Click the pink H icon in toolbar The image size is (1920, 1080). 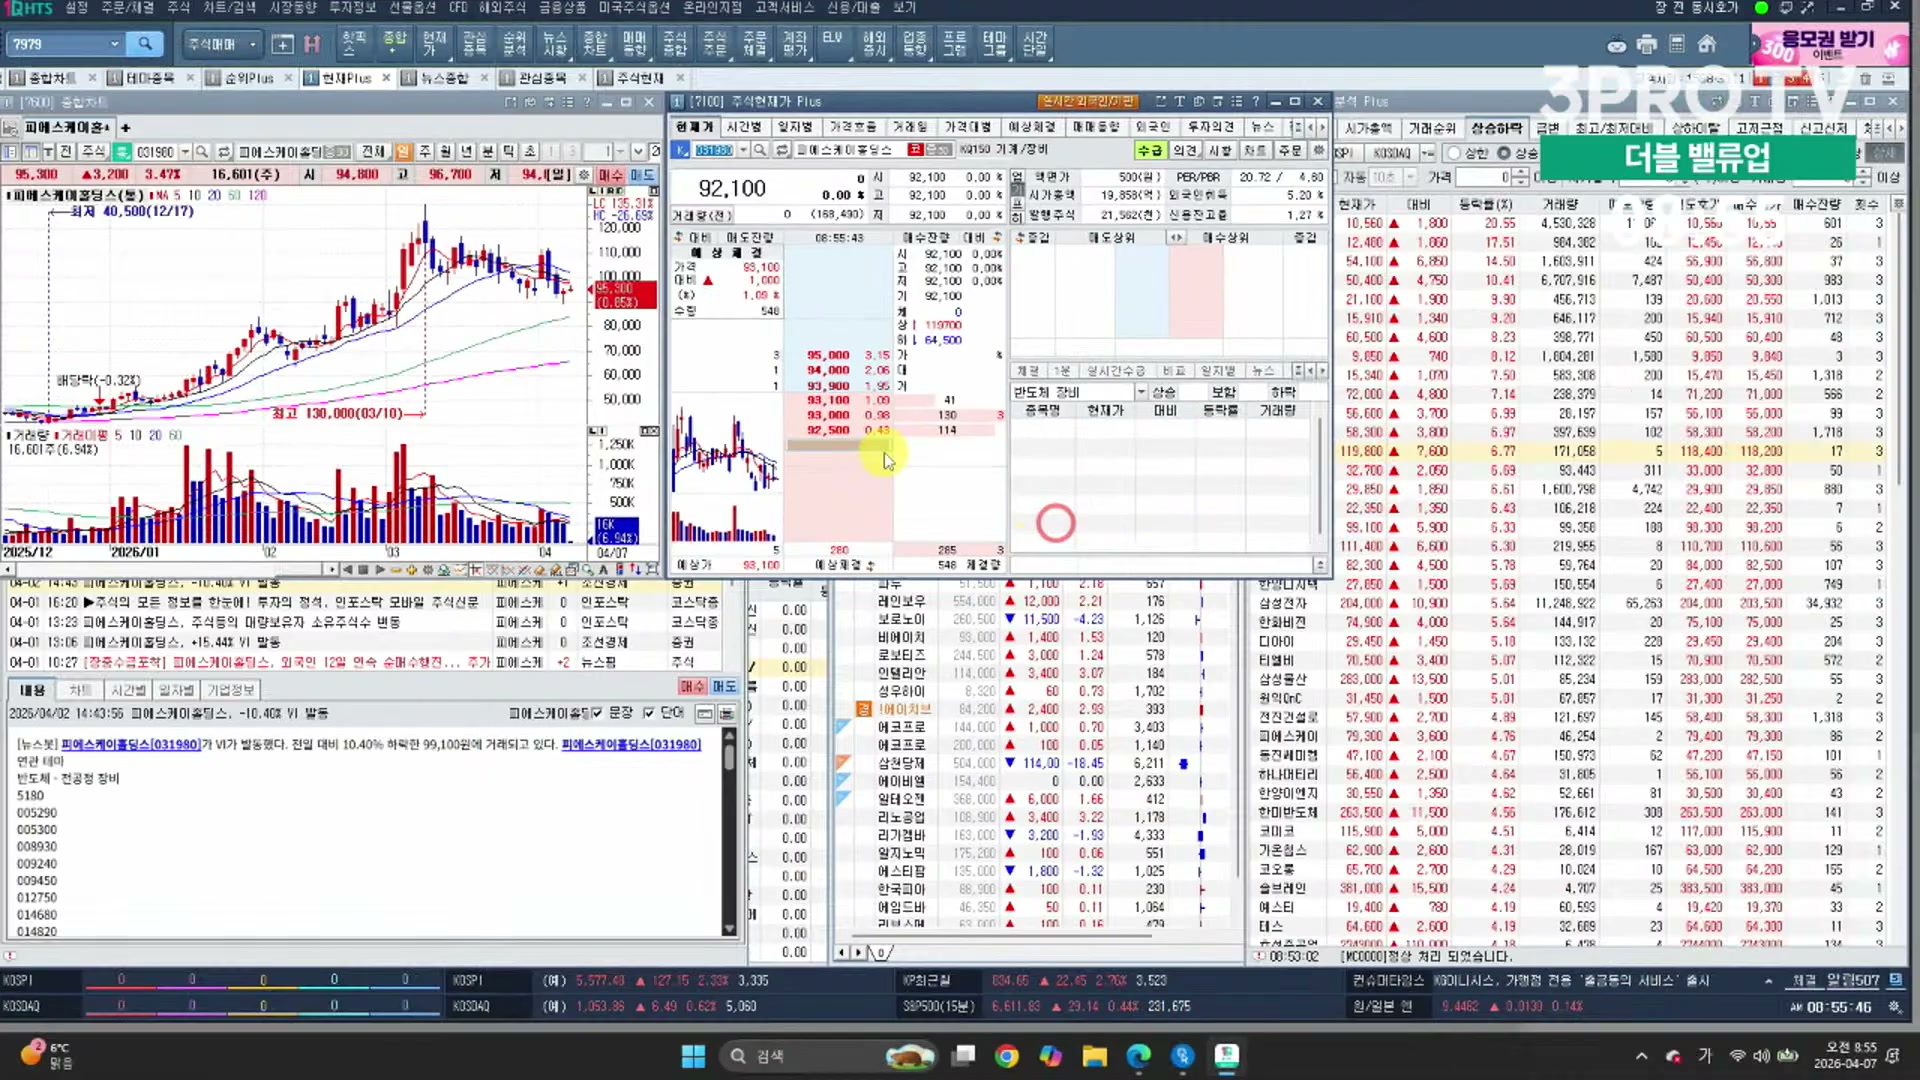pyautogui.click(x=312, y=44)
